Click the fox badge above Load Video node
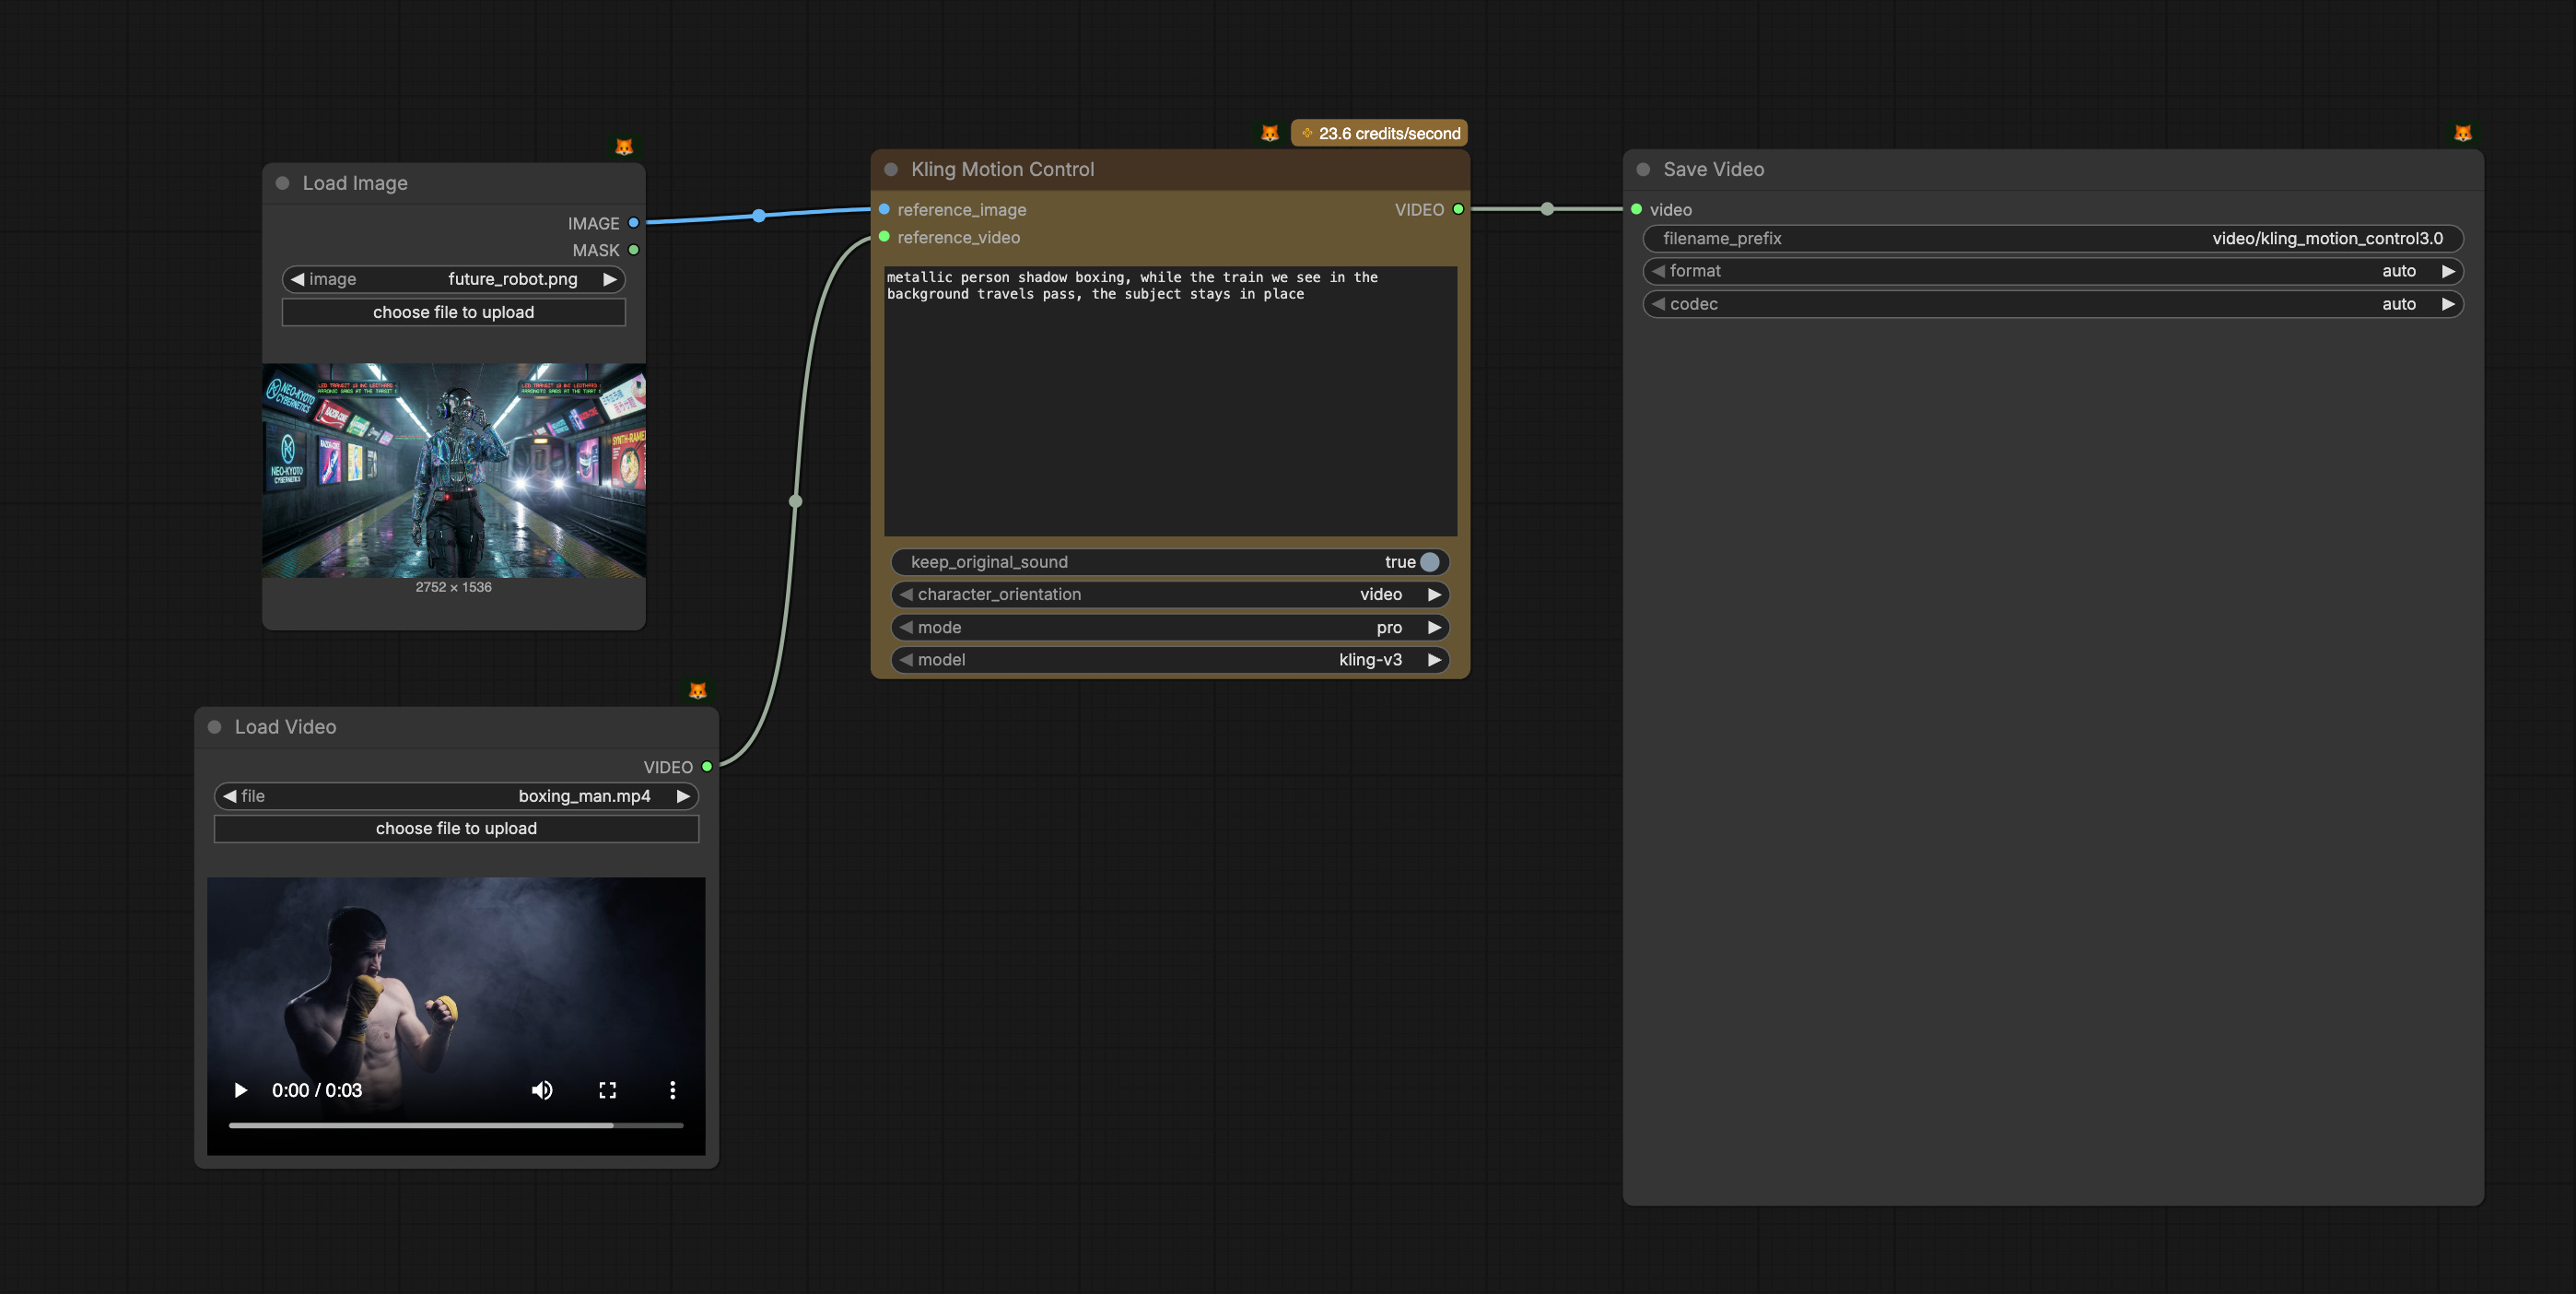The image size is (2576, 1294). [697, 690]
